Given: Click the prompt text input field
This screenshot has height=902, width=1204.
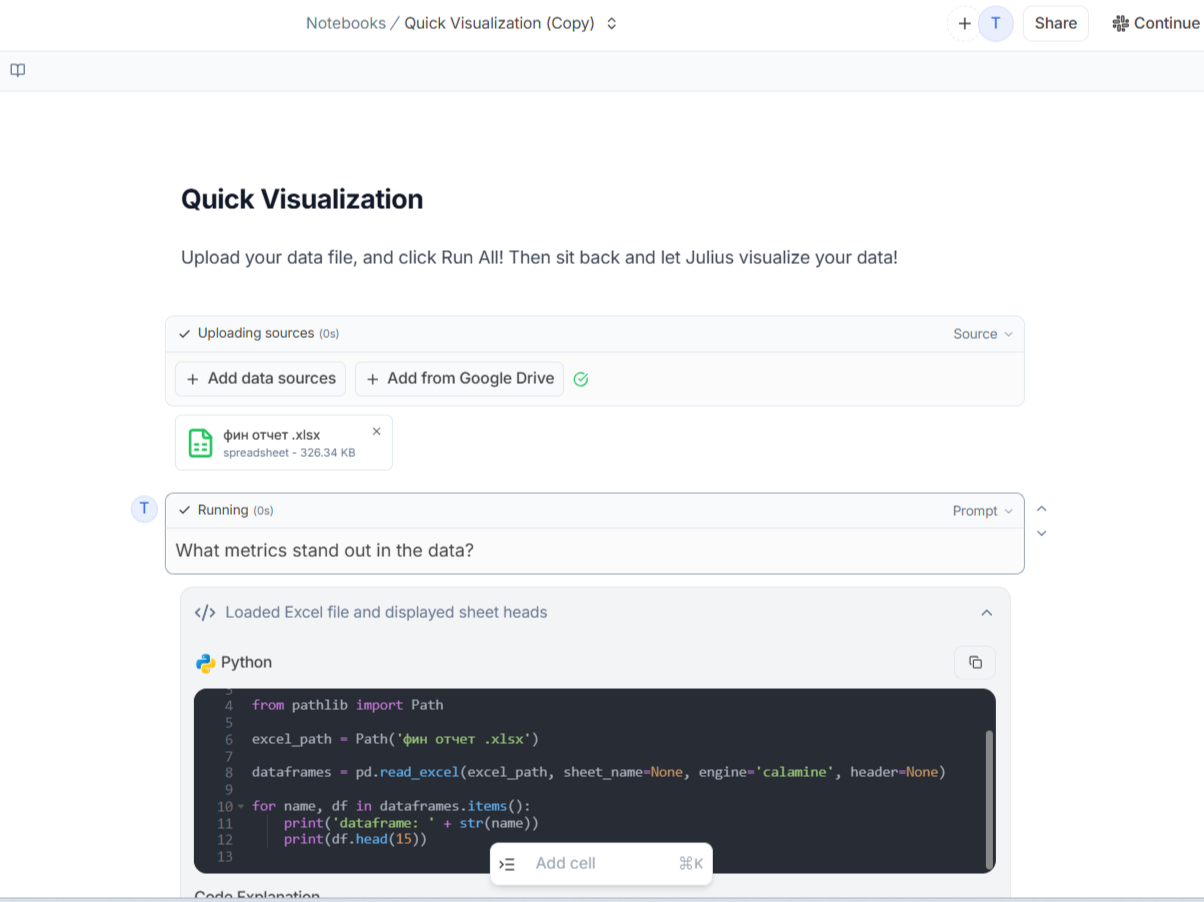Looking at the screenshot, I should click(x=594, y=550).
